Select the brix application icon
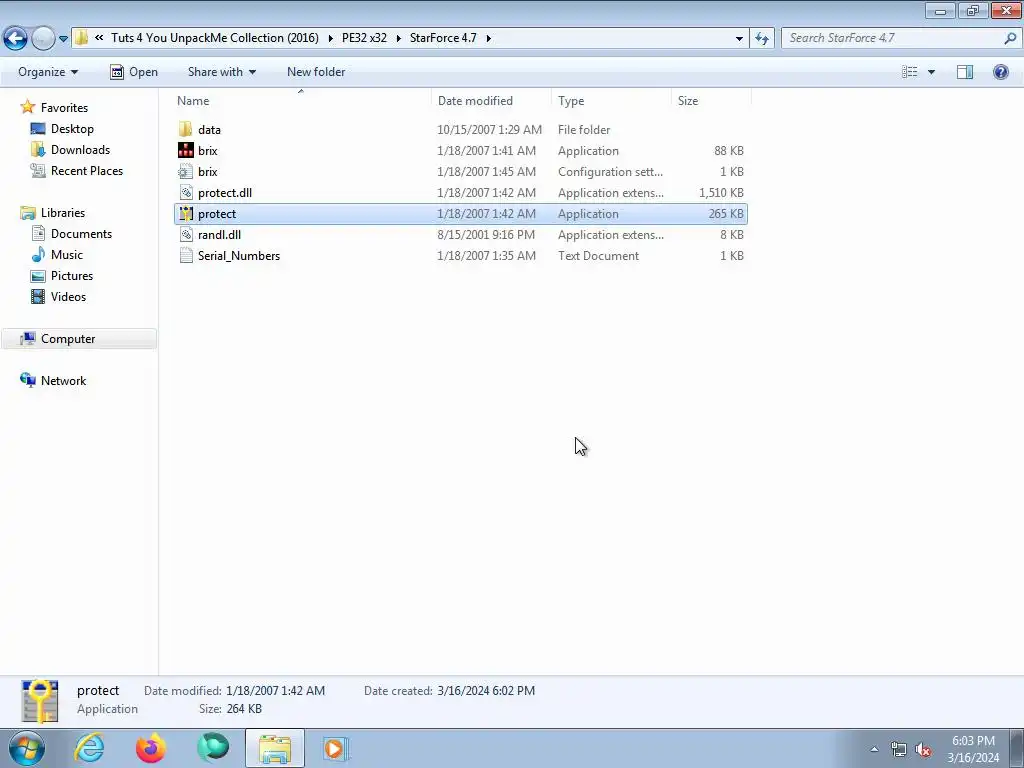Viewport: 1024px width, 768px height. (x=185, y=150)
